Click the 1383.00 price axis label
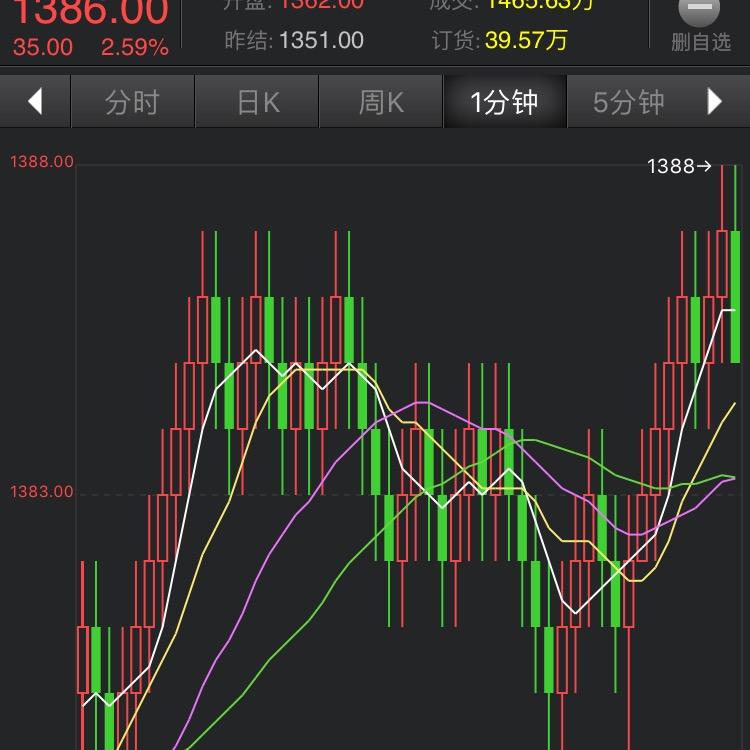This screenshot has width=750, height=750. pyautogui.click(x=41, y=492)
